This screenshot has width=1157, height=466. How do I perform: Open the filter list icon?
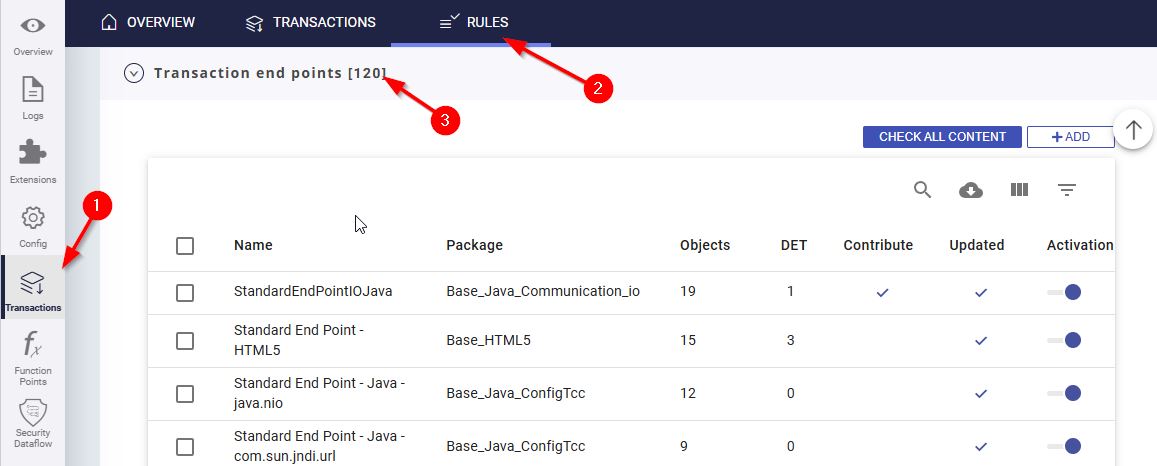pyautogui.click(x=1067, y=190)
